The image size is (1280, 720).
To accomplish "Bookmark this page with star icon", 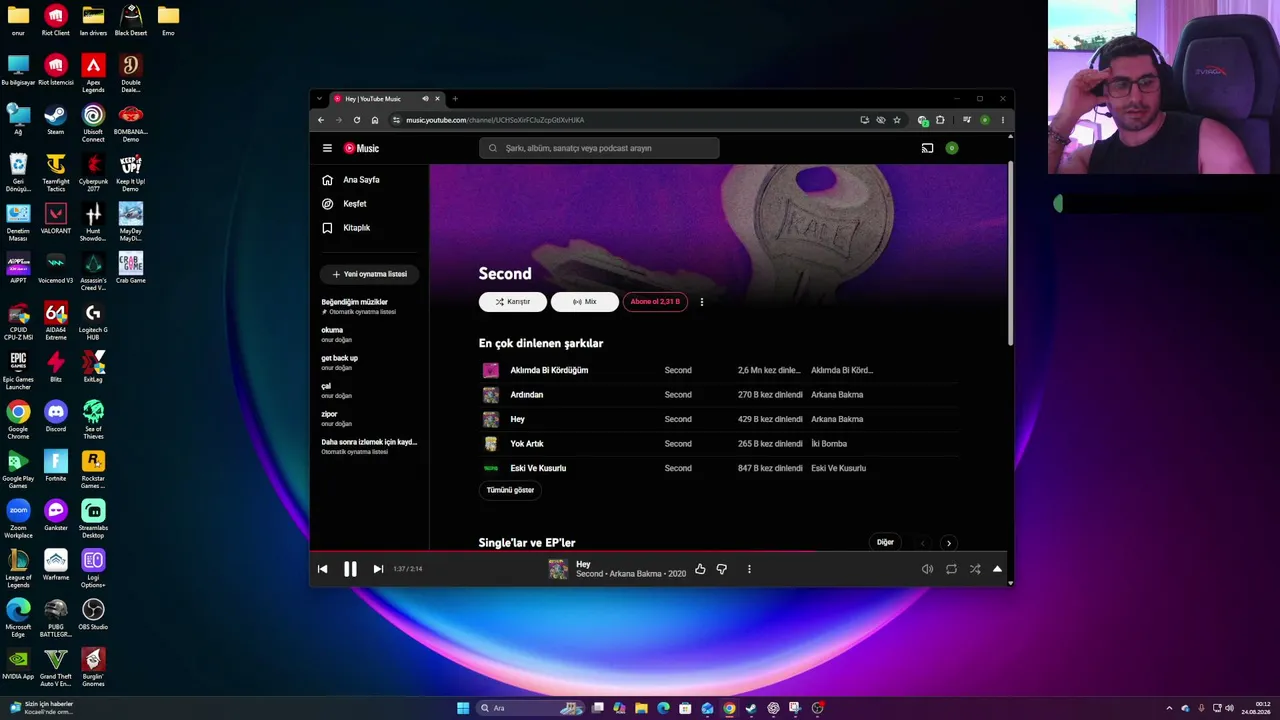I will (x=897, y=120).
